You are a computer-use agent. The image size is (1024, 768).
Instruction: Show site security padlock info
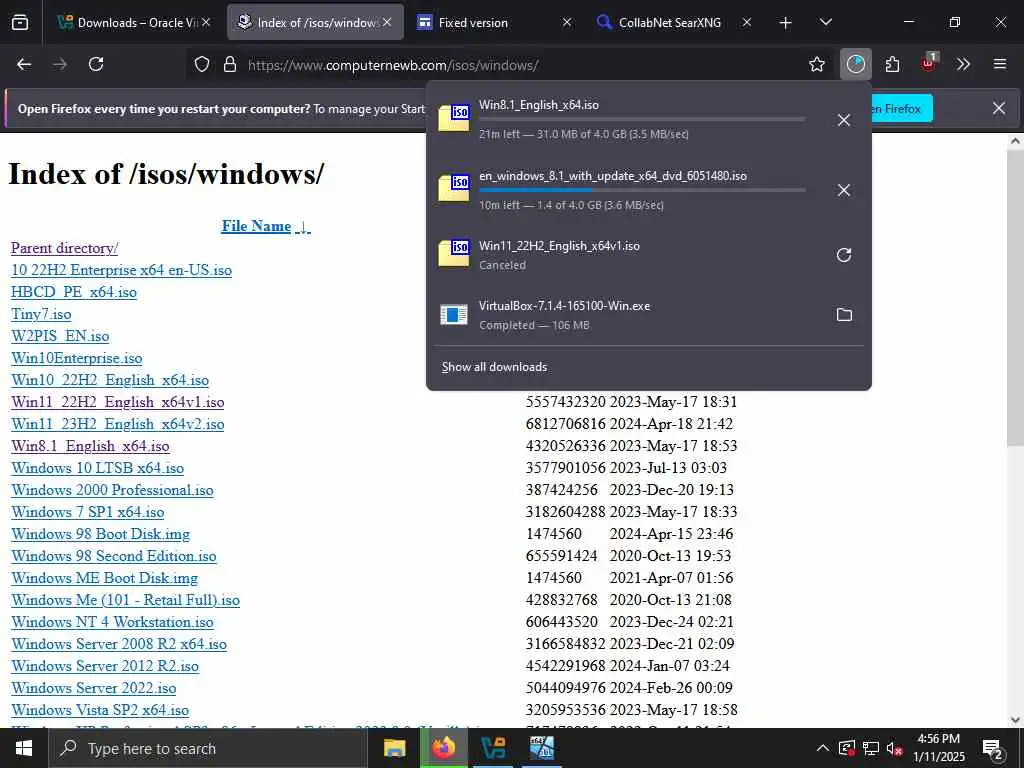(230, 64)
